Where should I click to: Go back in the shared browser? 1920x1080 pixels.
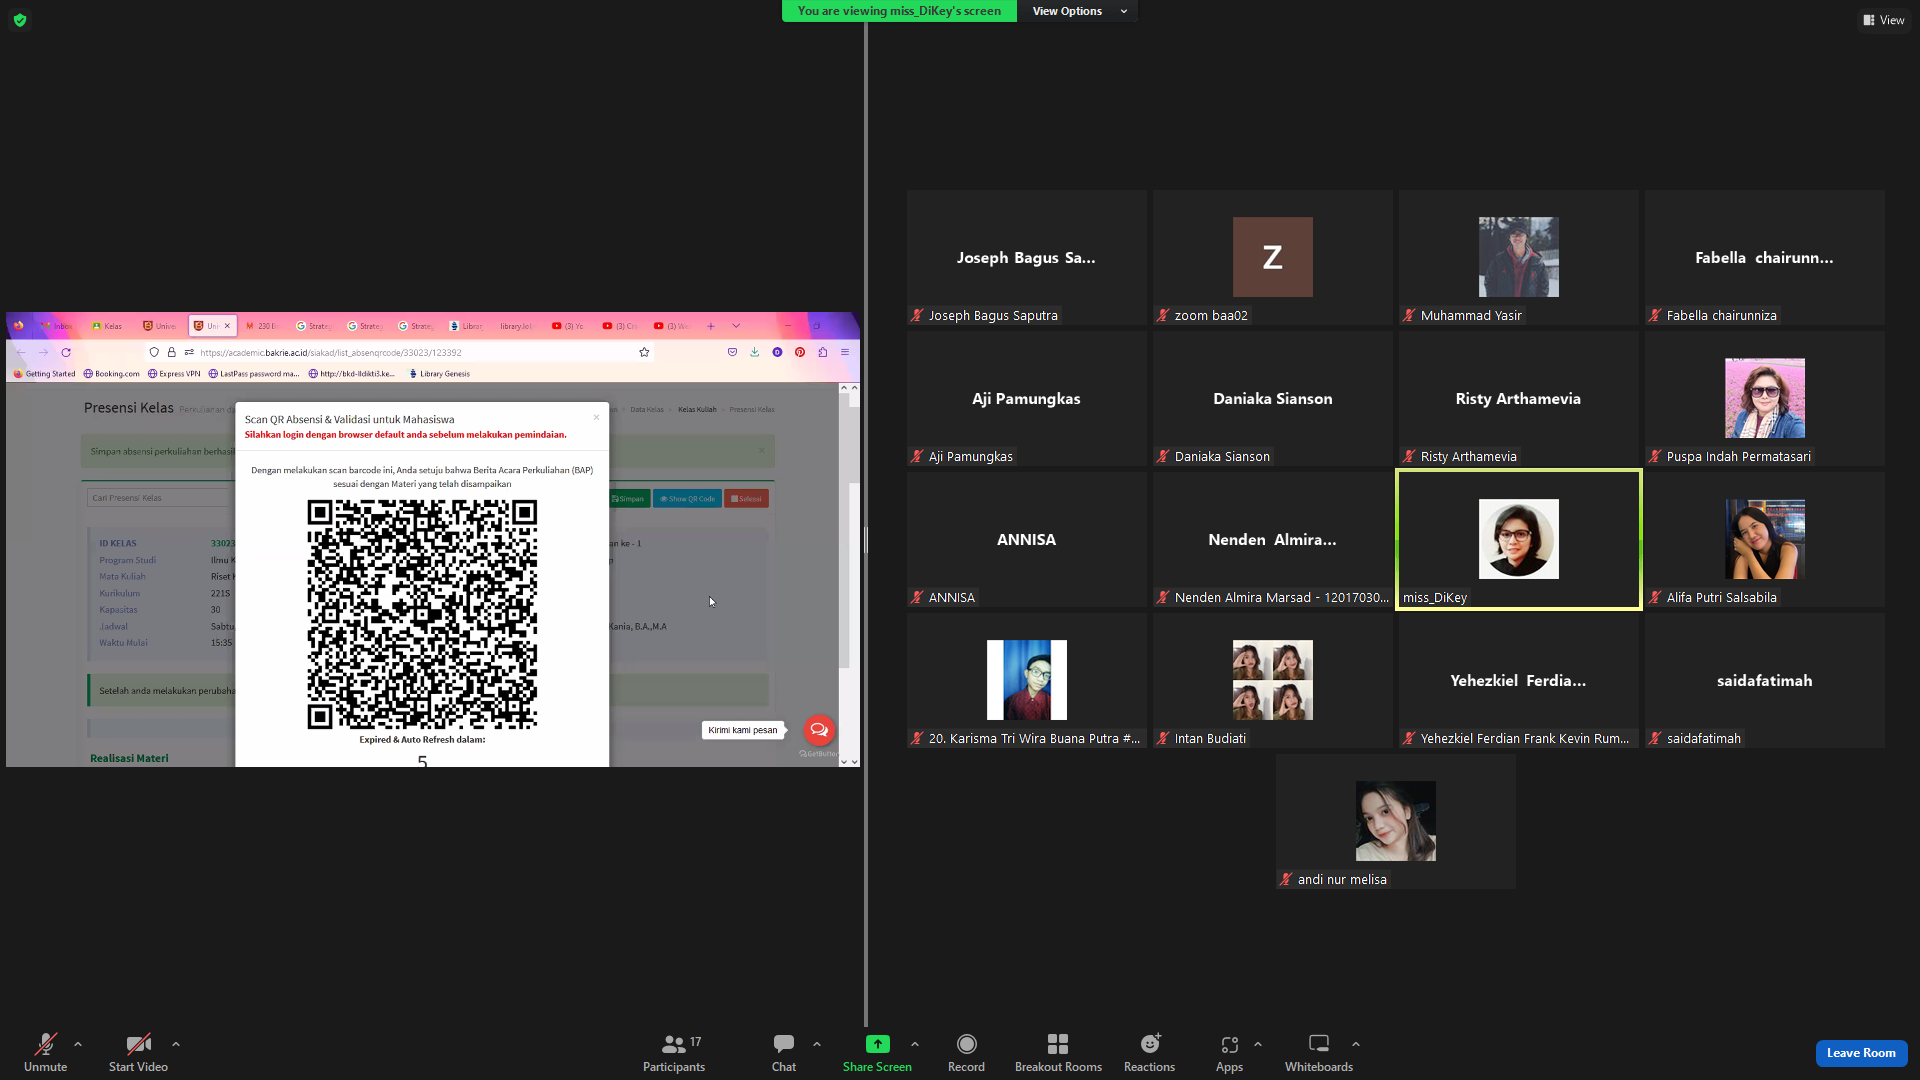pyautogui.click(x=21, y=352)
